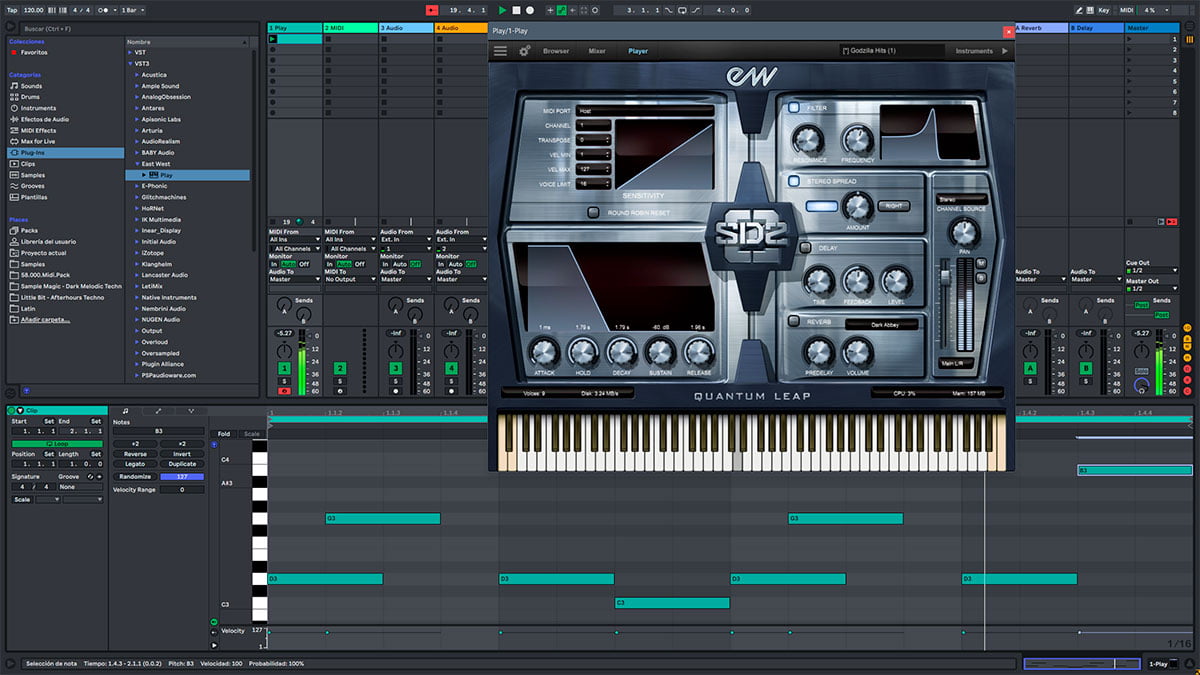The image size is (1200, 675).
Task: Start playback with the green play button
Action: tap(502, 10)
